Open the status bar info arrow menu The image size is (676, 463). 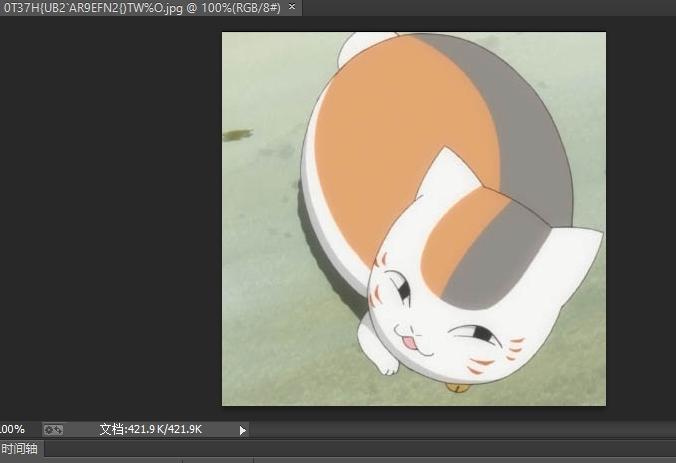(243, 430)
